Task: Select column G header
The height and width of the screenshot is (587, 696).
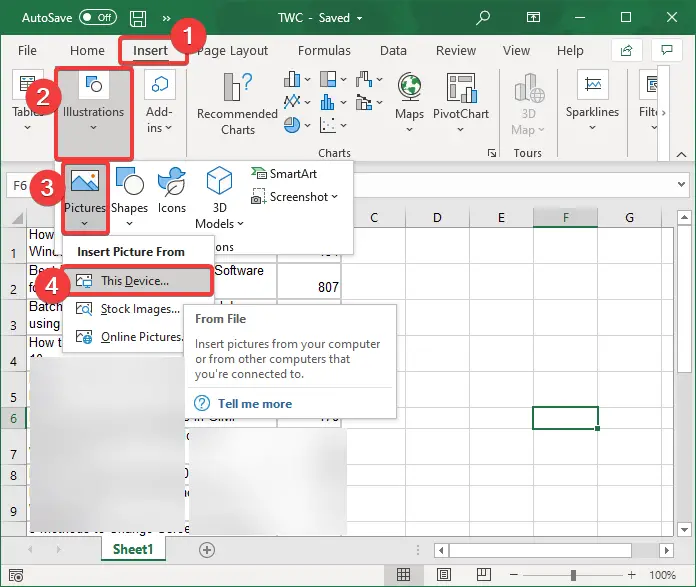Action: tap(629, 218)
